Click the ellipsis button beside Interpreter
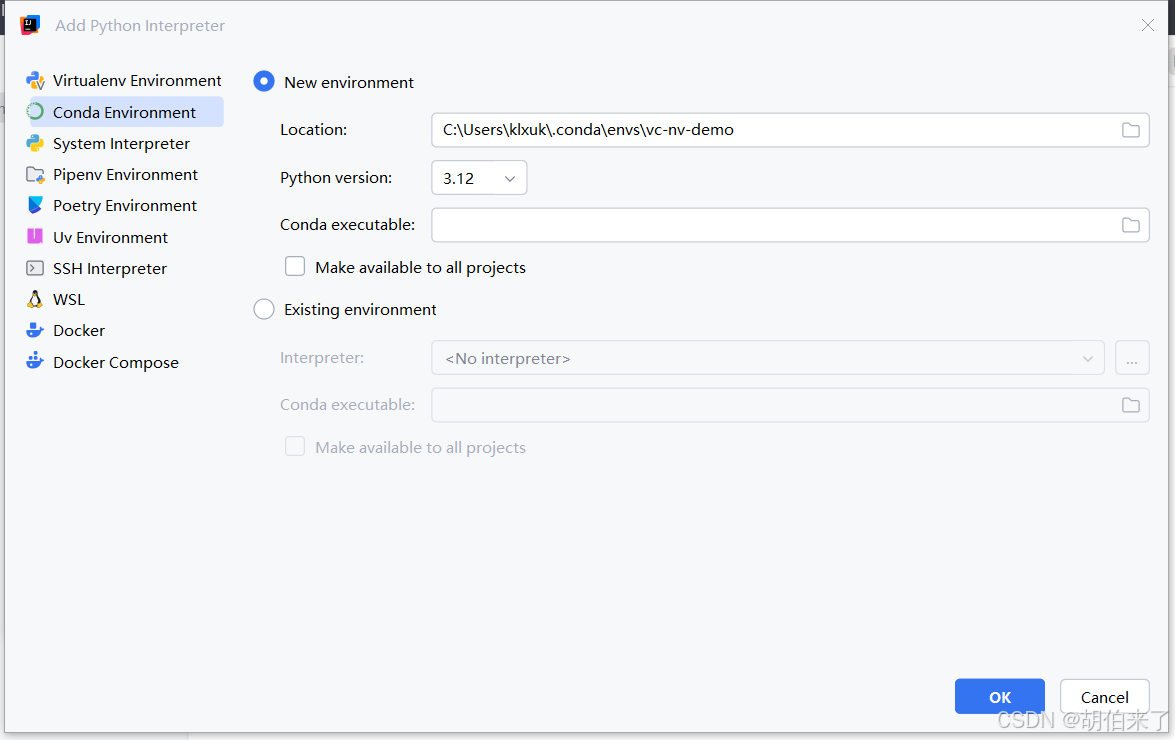The height and width of the screenshot is (740, 1175). (1132, 358)
